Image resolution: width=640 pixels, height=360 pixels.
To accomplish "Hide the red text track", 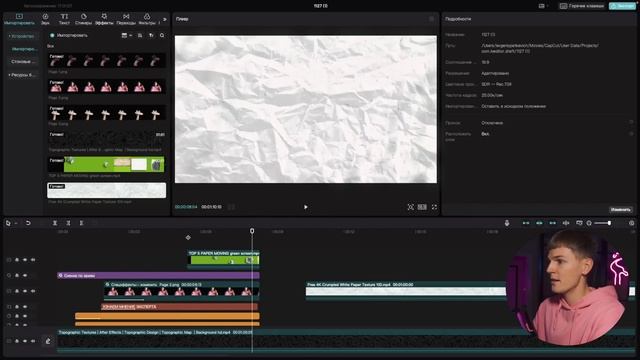I will click(25, 307).
